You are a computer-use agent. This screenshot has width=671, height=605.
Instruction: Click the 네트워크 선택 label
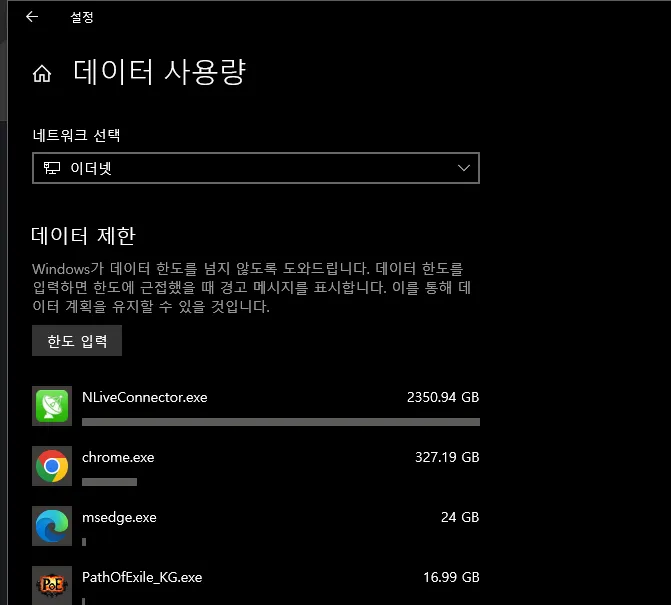coord(77,135)
